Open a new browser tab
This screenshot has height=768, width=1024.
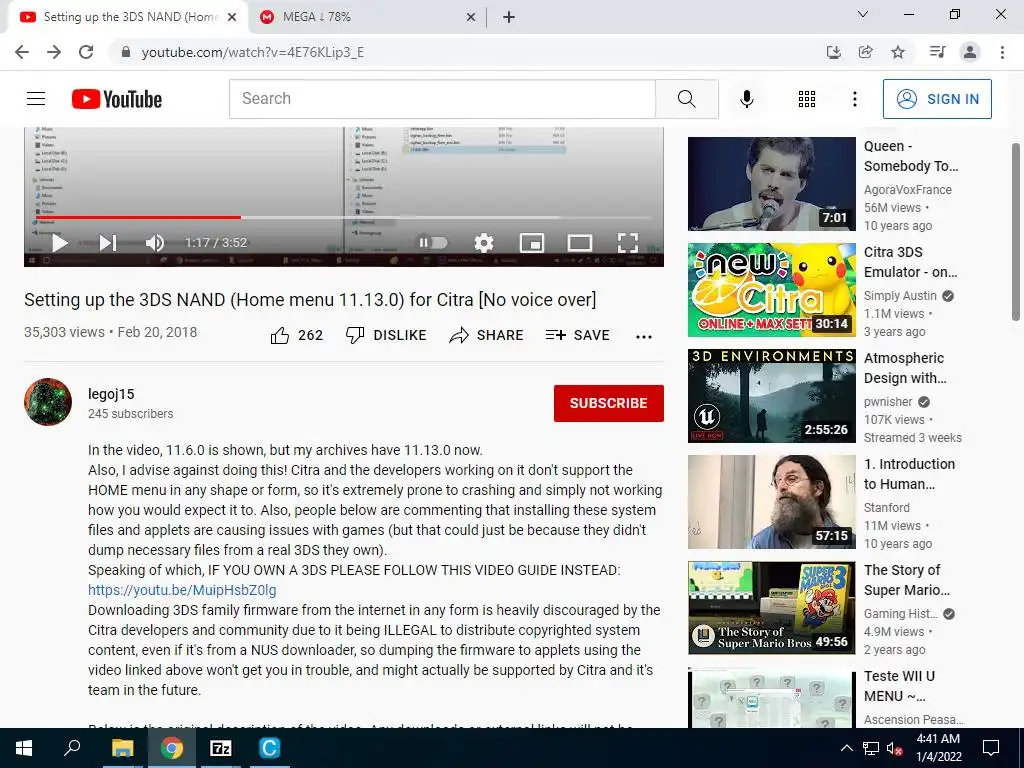click(x=509, y=18)
